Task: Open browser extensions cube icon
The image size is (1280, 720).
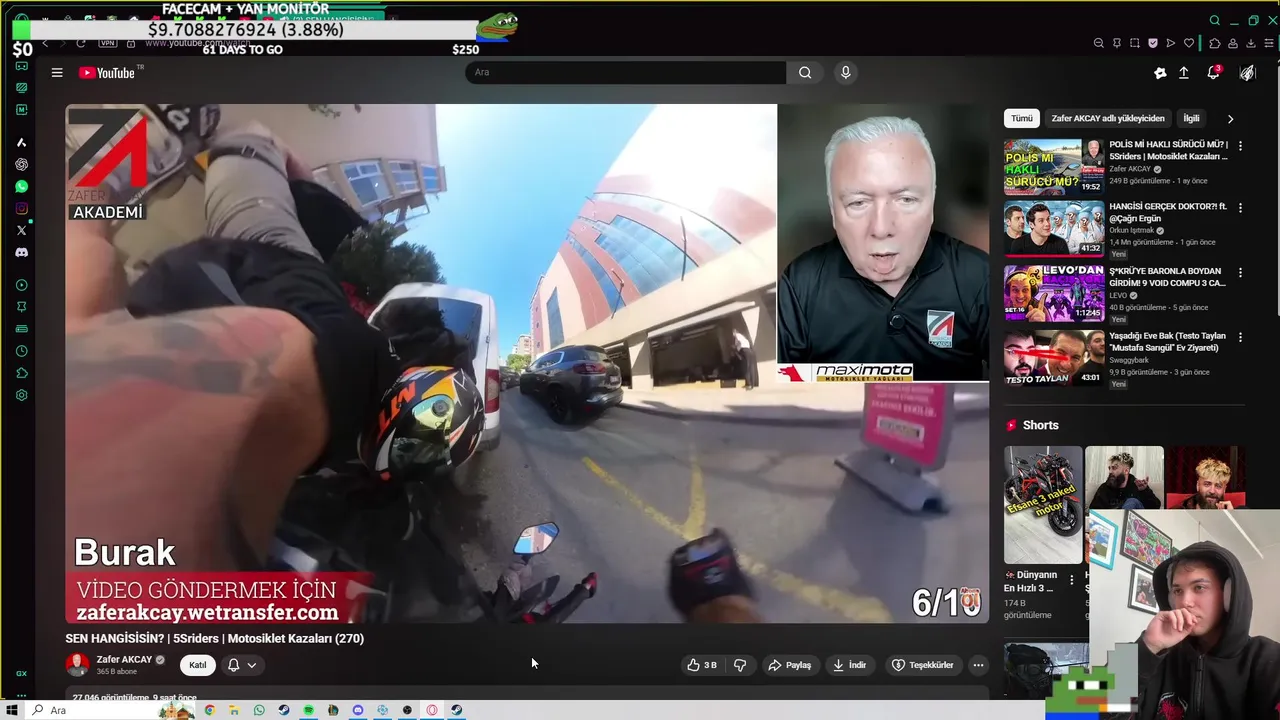Action: coord(1215,43)
